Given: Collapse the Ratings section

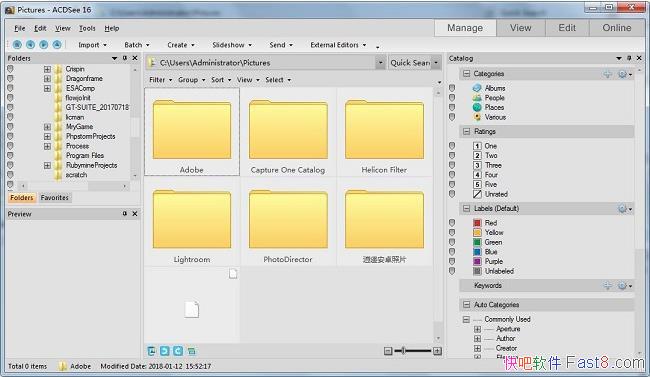Looking at the screenshot, I should coord(466,131).
